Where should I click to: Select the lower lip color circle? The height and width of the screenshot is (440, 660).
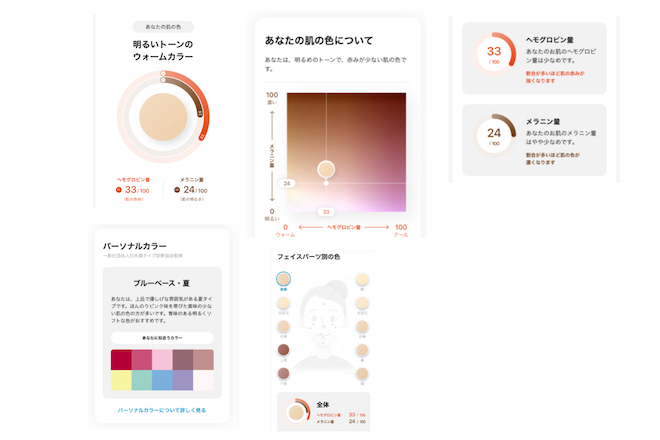pos(283,373)
